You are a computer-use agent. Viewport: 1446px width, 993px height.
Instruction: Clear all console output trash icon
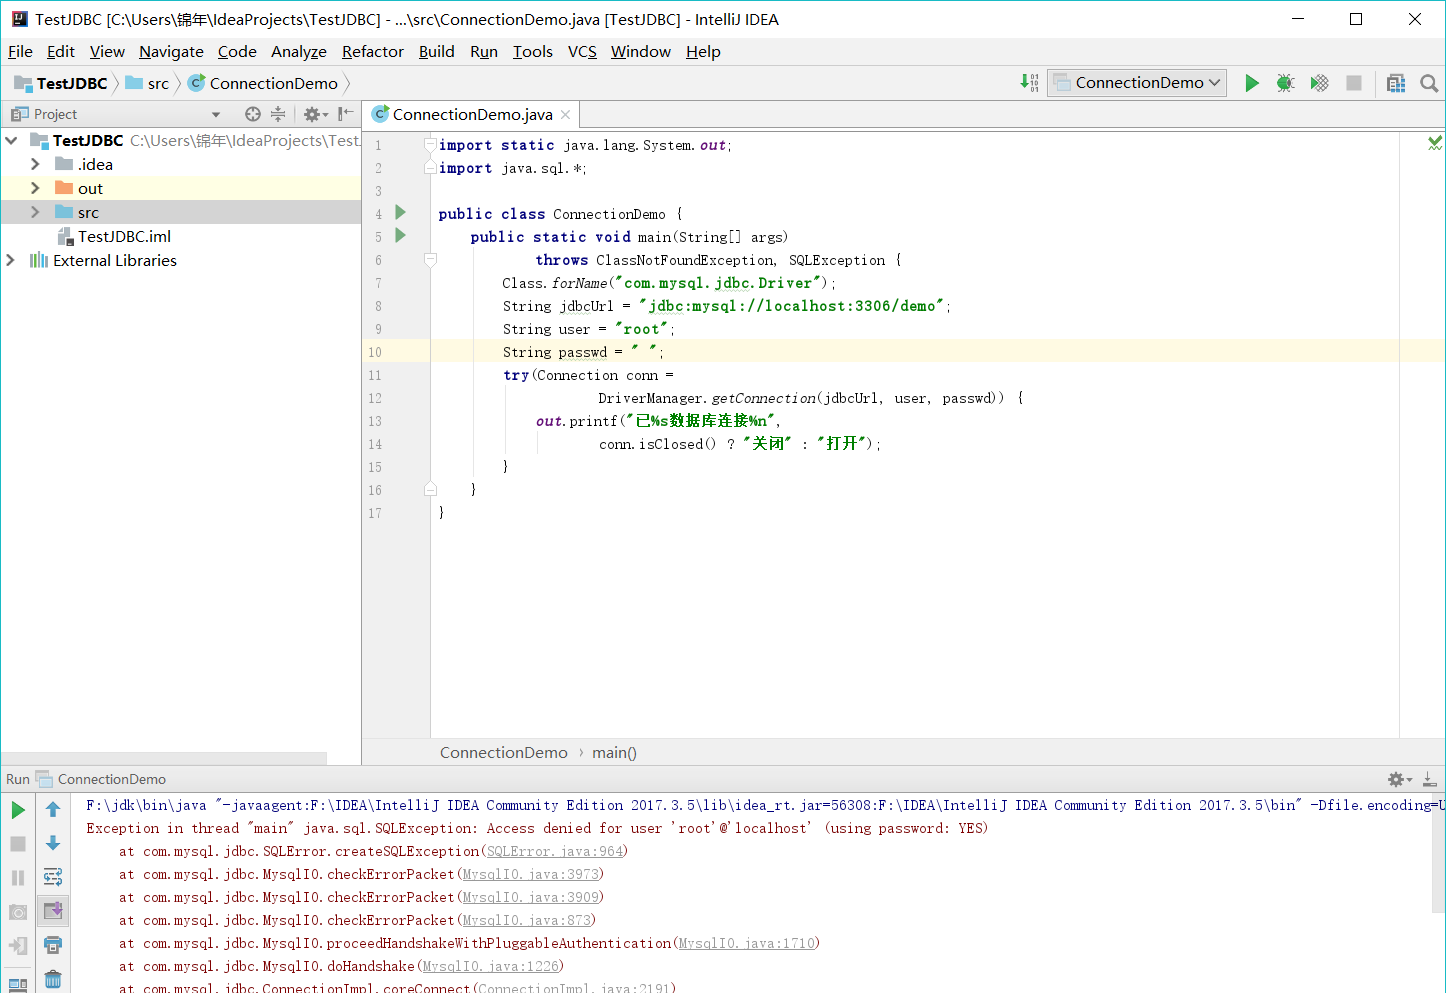pyautogui.click(x=53, y=980)
